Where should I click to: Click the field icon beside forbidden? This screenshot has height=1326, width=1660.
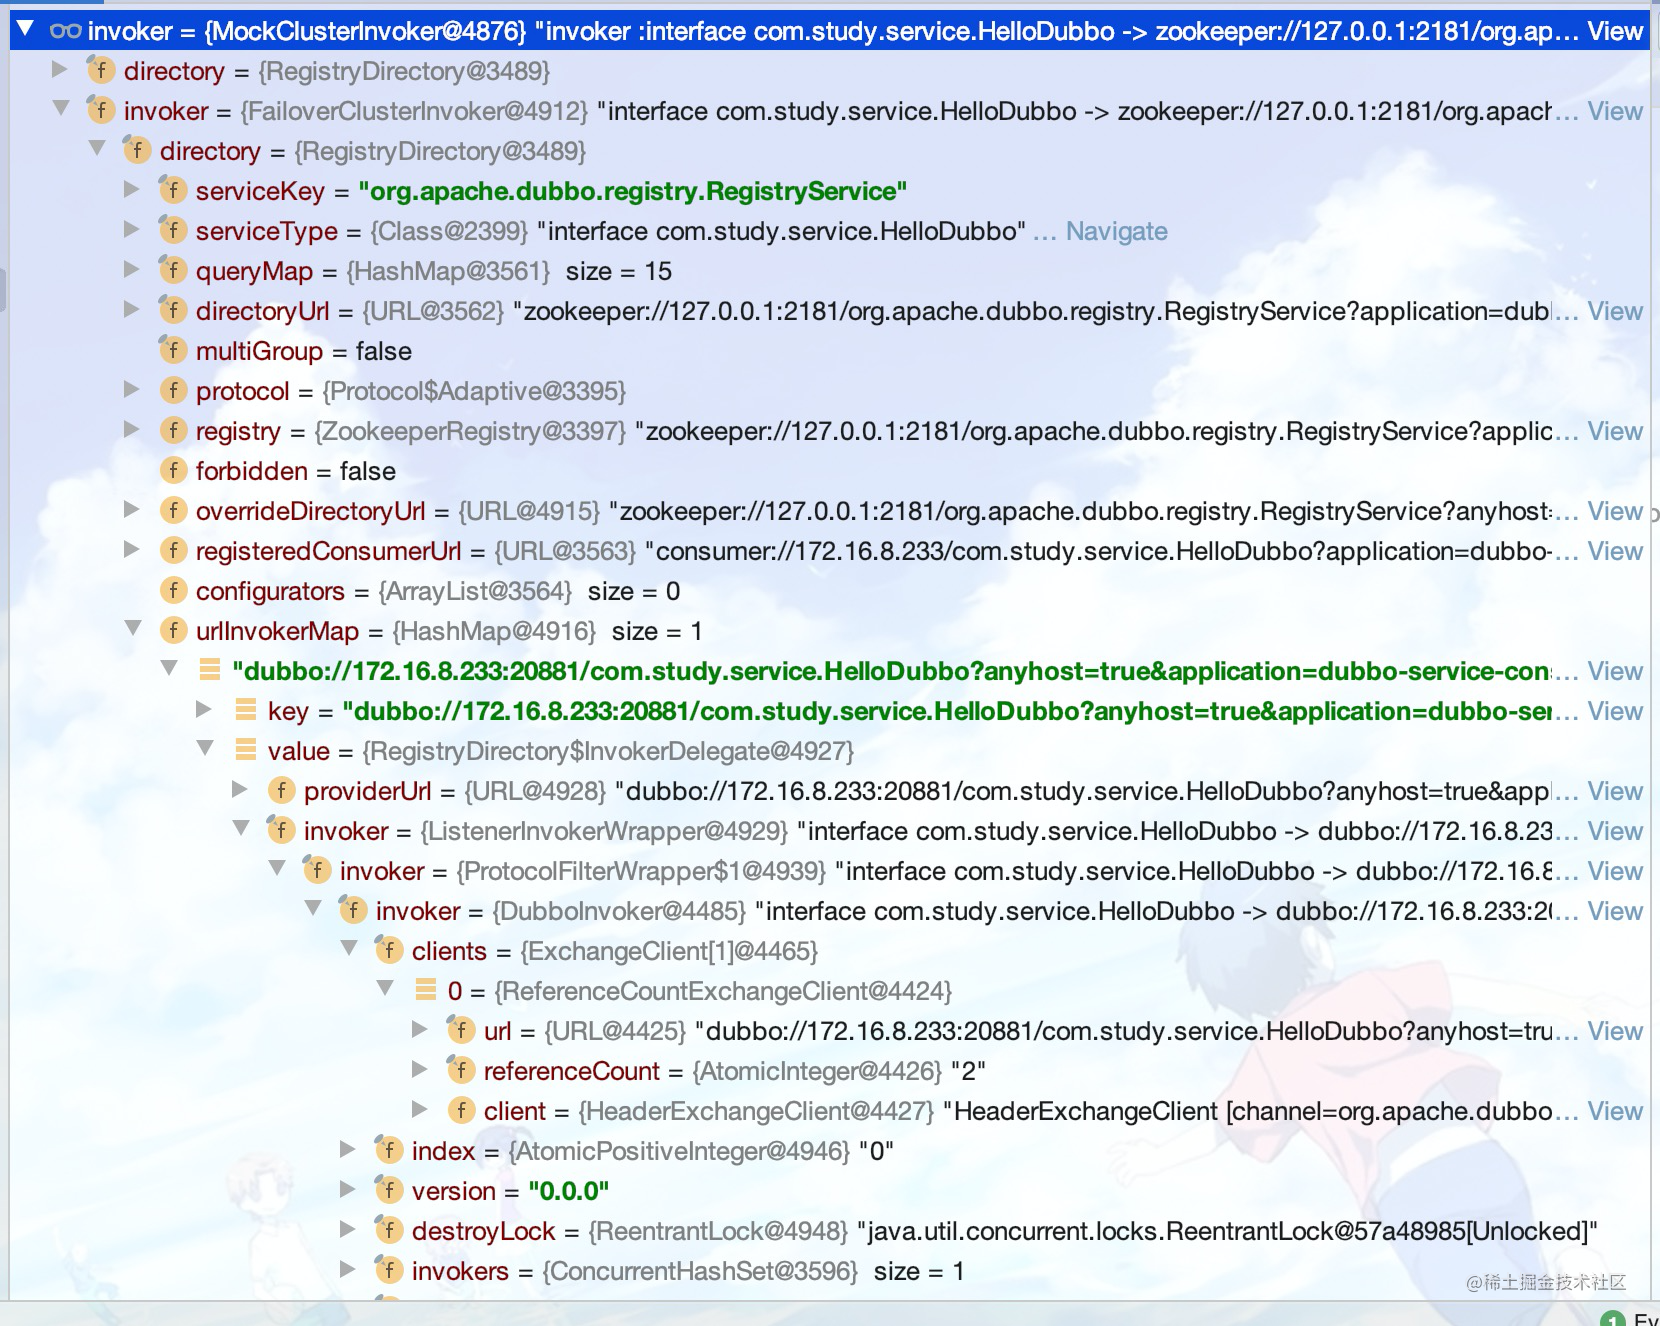click(x=173, y=470)
